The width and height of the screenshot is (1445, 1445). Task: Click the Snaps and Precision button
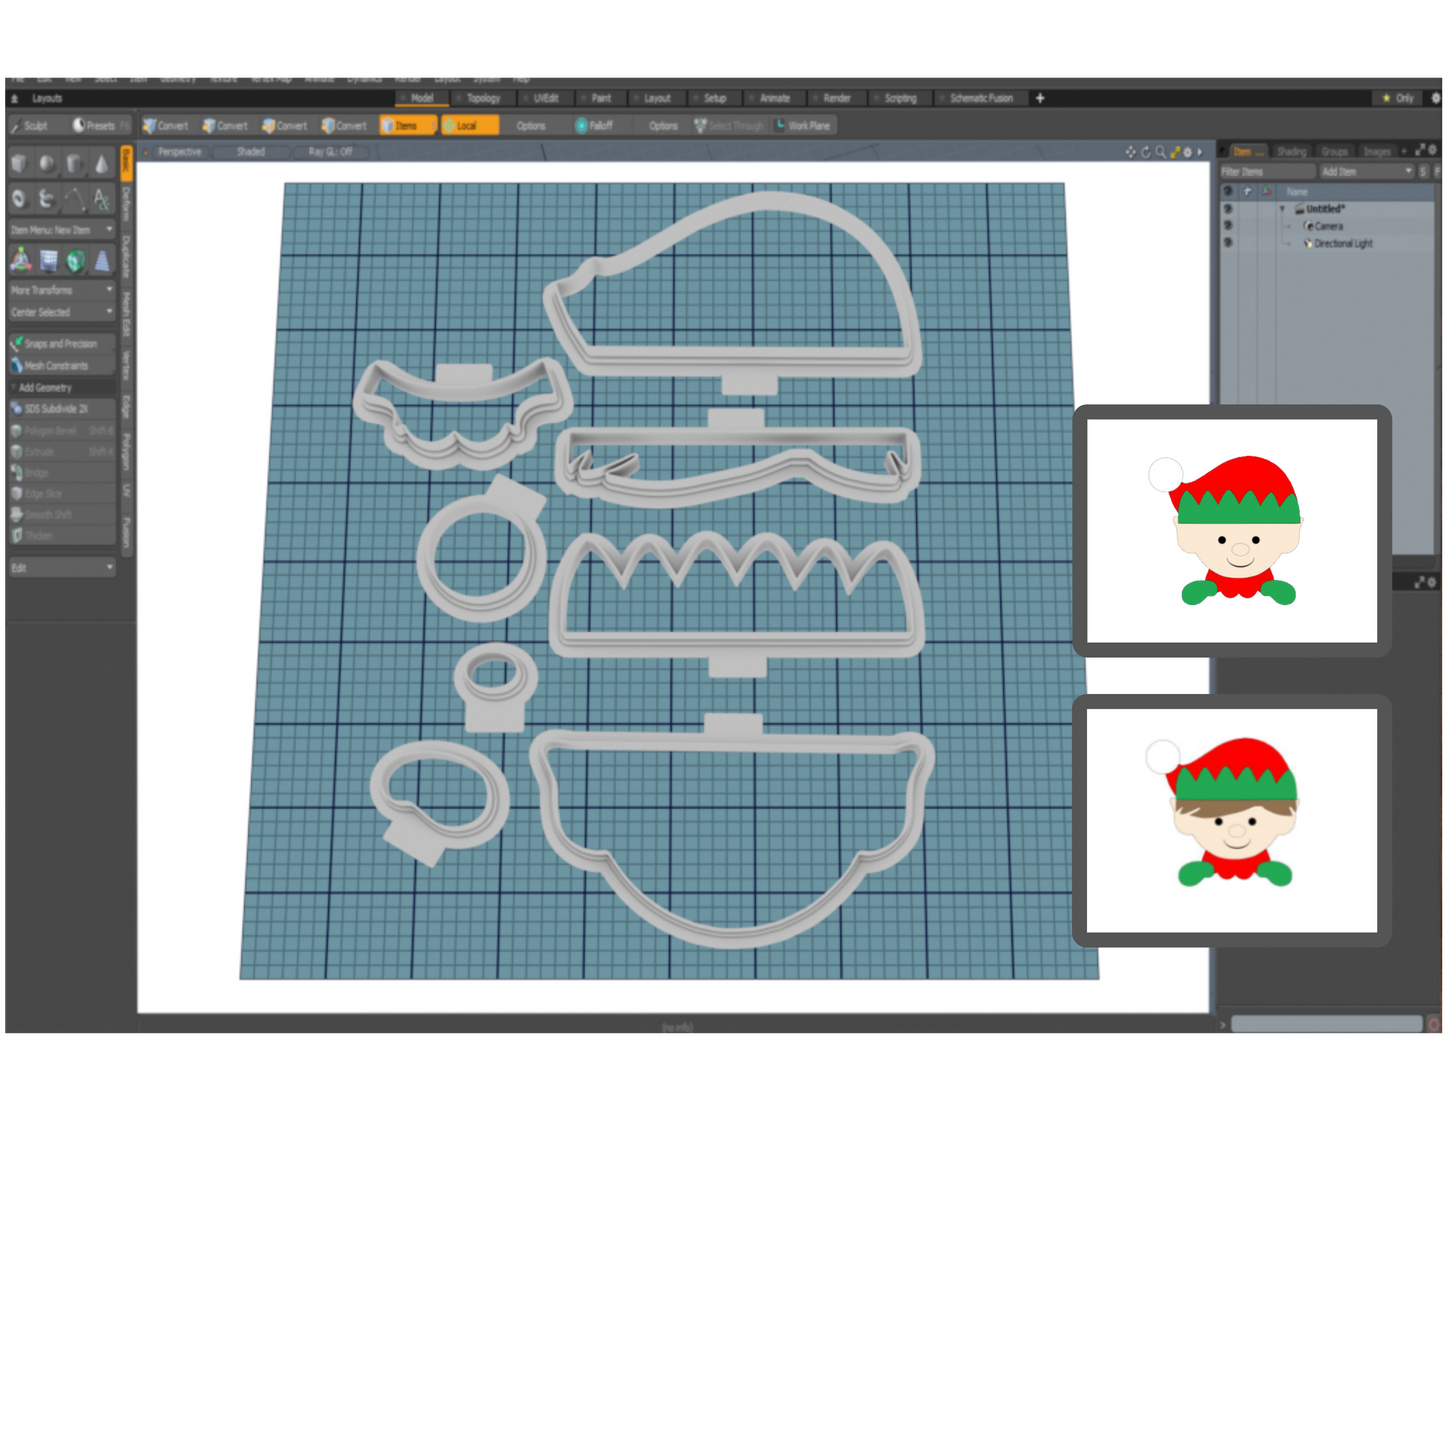[60, 344]
